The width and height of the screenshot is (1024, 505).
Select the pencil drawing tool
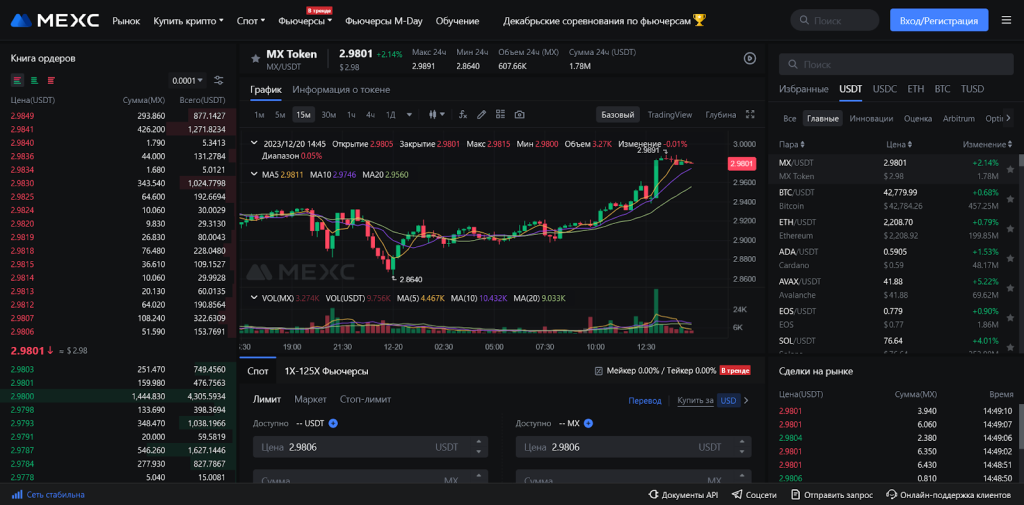(481, 114)
